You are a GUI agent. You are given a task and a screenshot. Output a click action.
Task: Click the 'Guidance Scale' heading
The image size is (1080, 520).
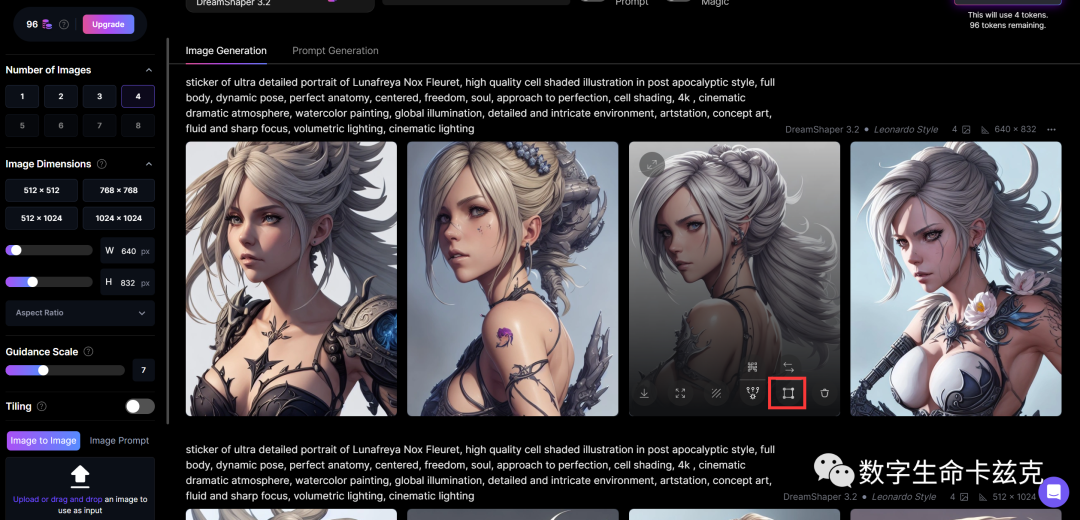[42, 351]
